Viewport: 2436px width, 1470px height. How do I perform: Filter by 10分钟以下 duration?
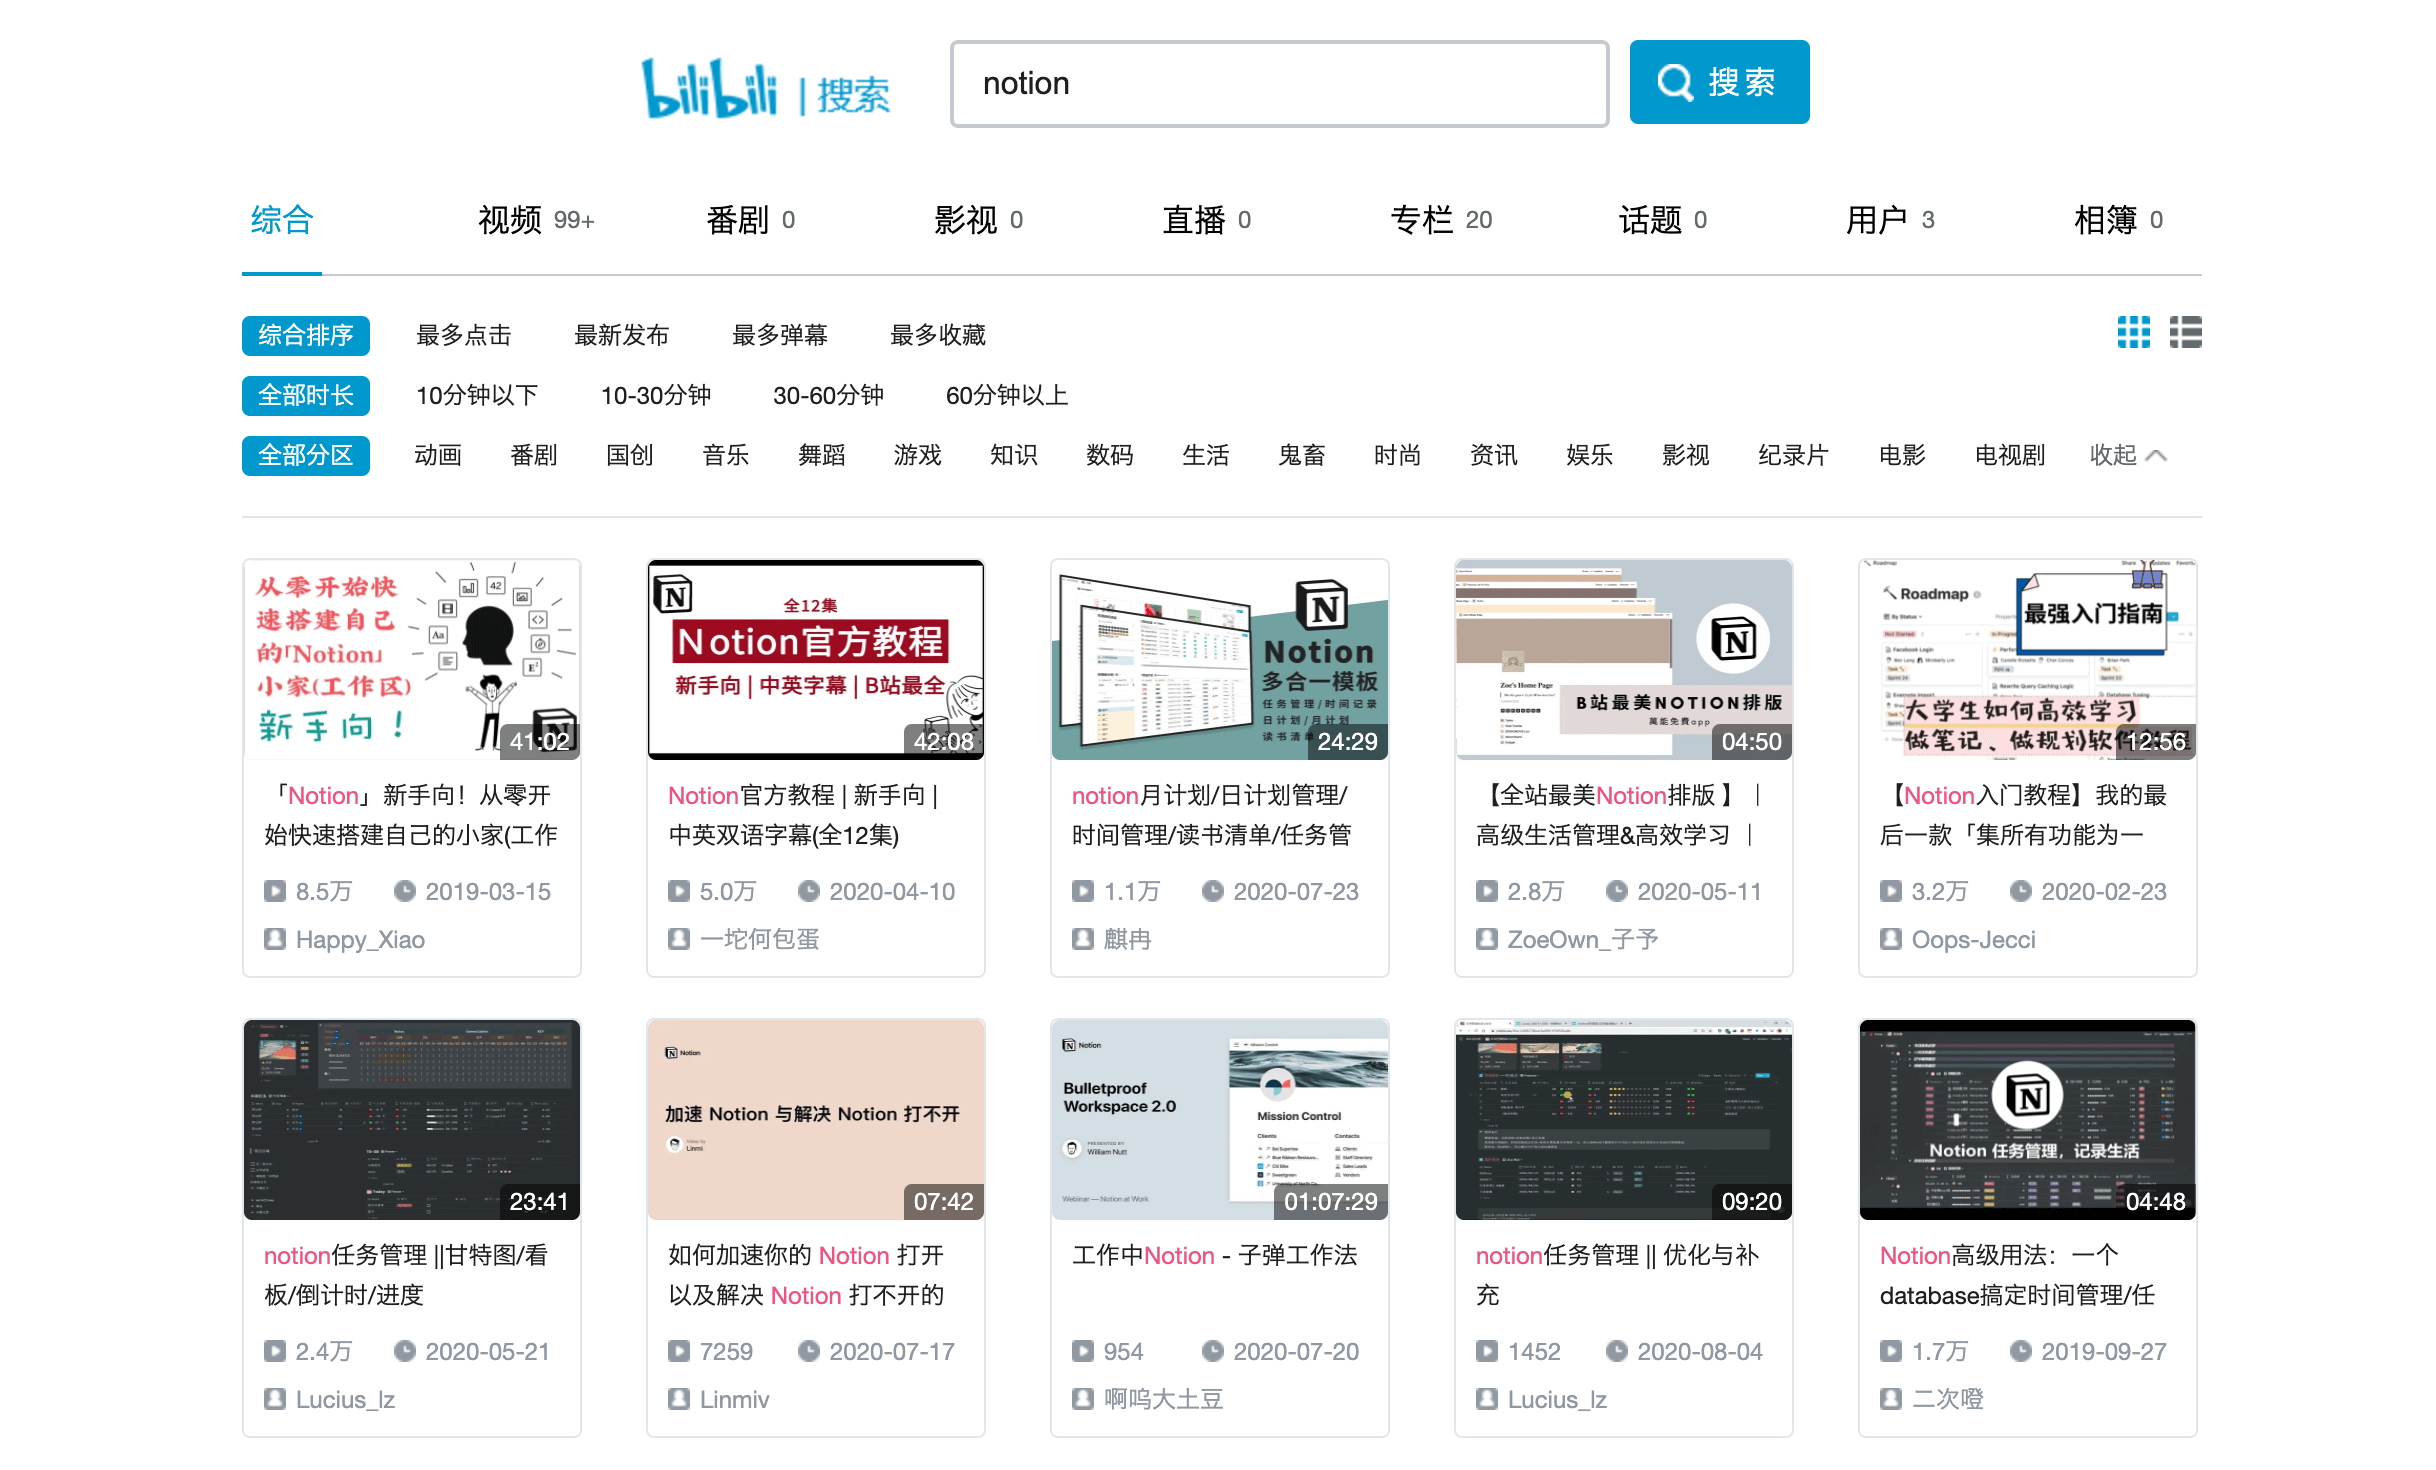477,396
